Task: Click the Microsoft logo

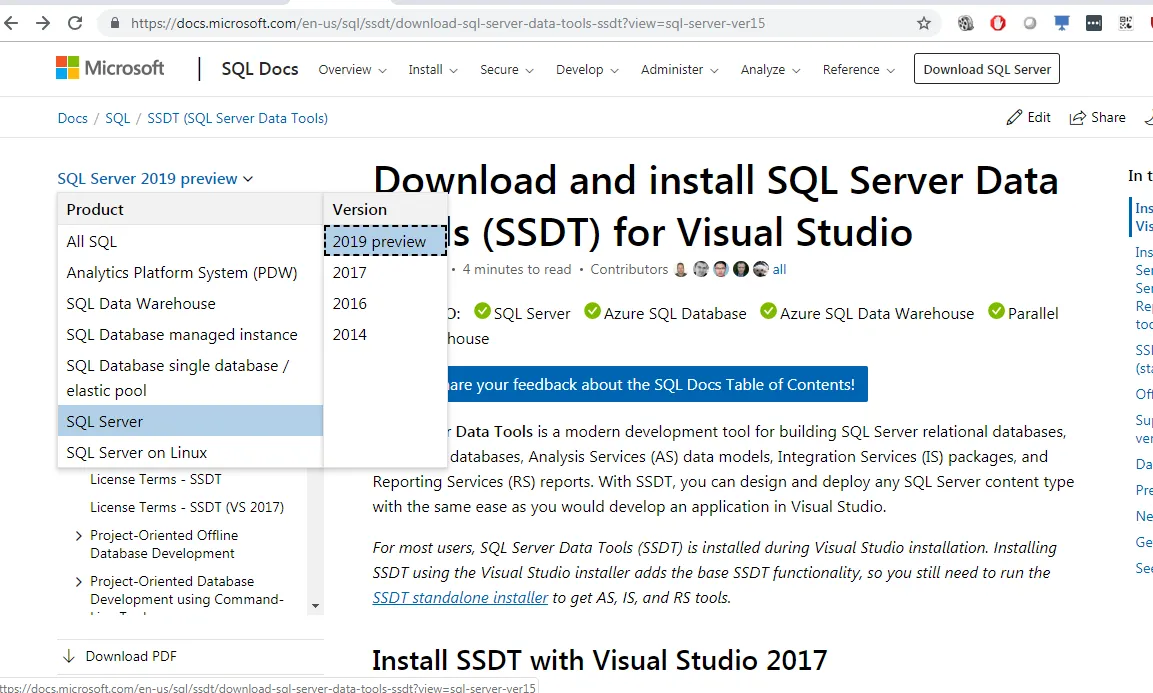Action: (x=110, y=68)
